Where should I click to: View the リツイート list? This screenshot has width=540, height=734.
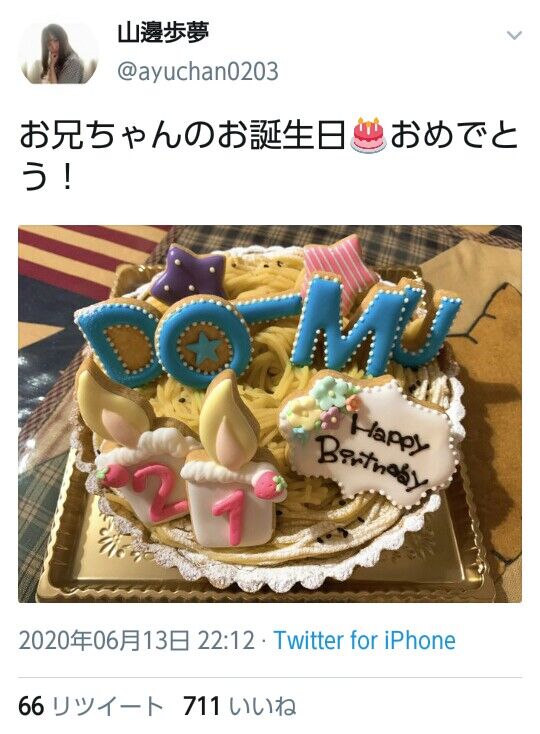(91, 706)
